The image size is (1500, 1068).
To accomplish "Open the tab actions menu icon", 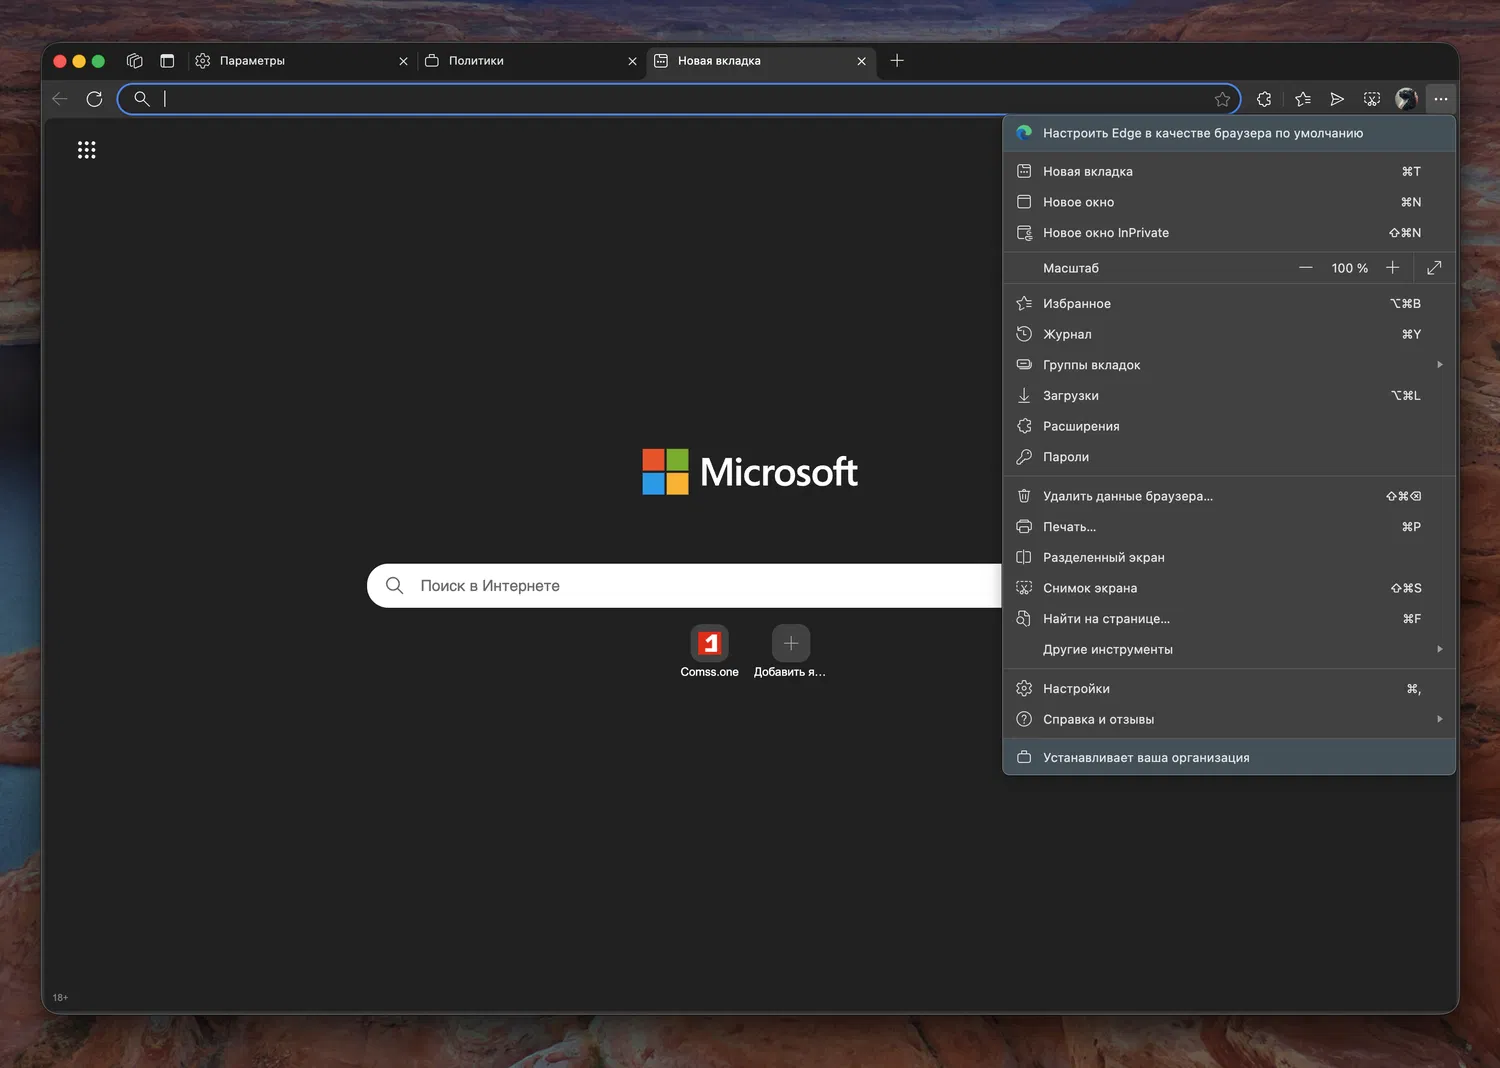I will click(x=167, y=61).
